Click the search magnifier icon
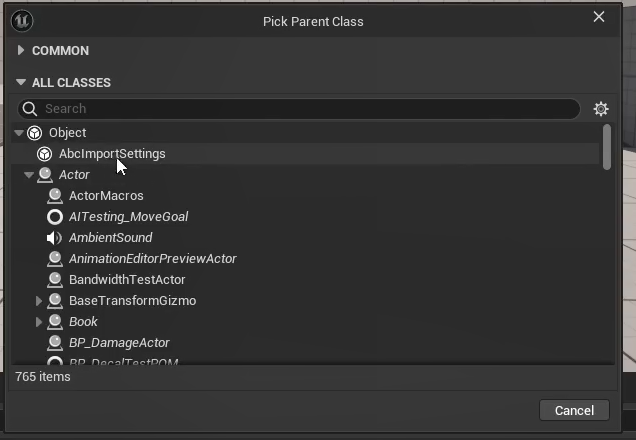The height and width of the screenshot is (440, 636). [x=30, y=109]
